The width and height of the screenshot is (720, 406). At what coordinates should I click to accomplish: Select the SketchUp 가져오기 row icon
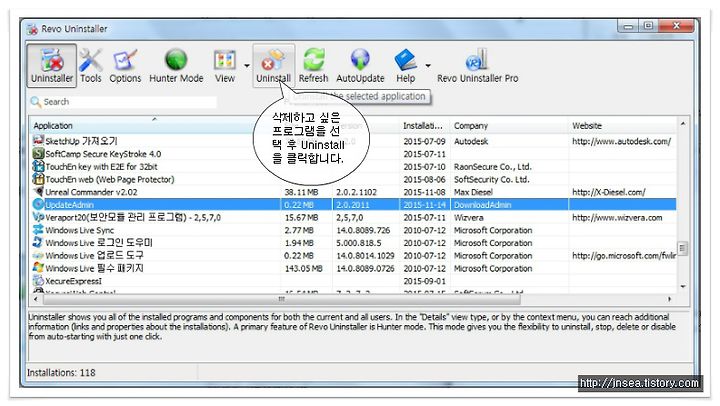click(x=38, y=141)
